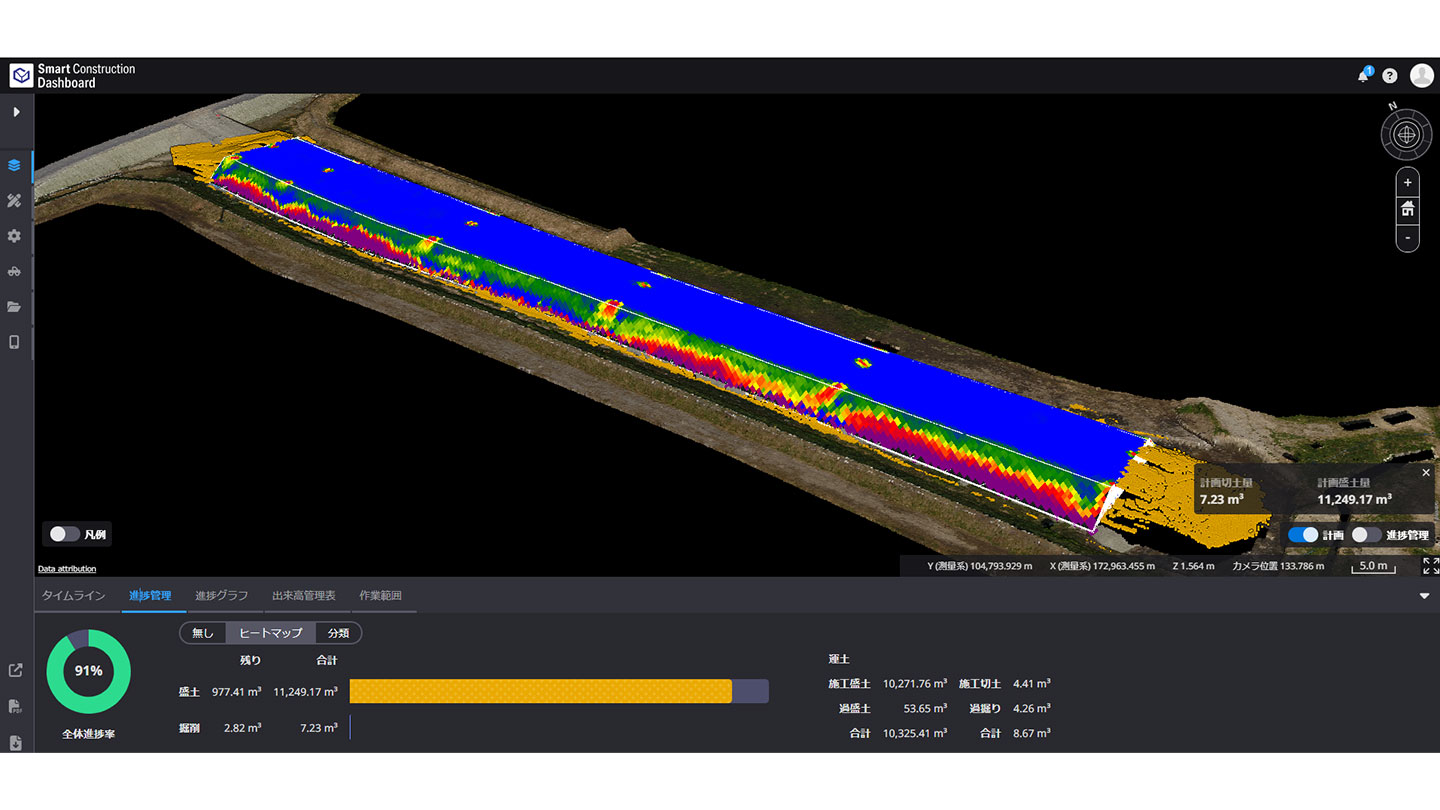Switch to the タイムライン tab
Screen dimensions: 1440x810
[73, 596]
